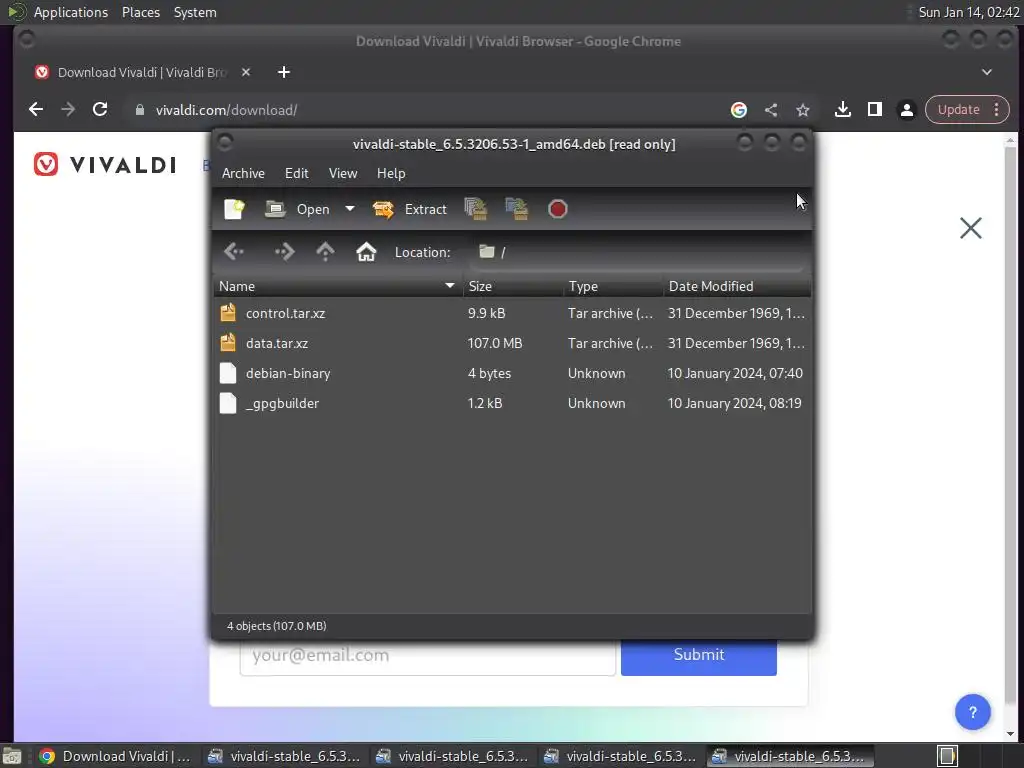The height and width of the screenshot is (768, 1024).
Task: Open a new Chrome tab
Action: click(x=283, y=72)
